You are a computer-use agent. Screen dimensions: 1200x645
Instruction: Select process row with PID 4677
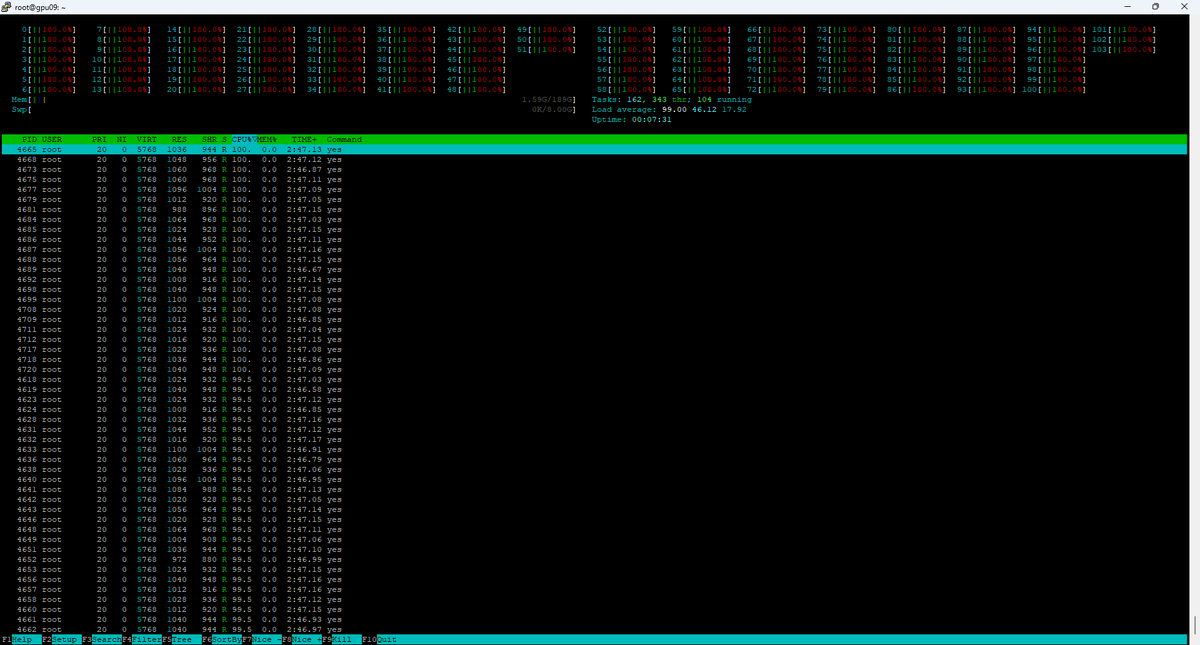click(x=594, y=189)
